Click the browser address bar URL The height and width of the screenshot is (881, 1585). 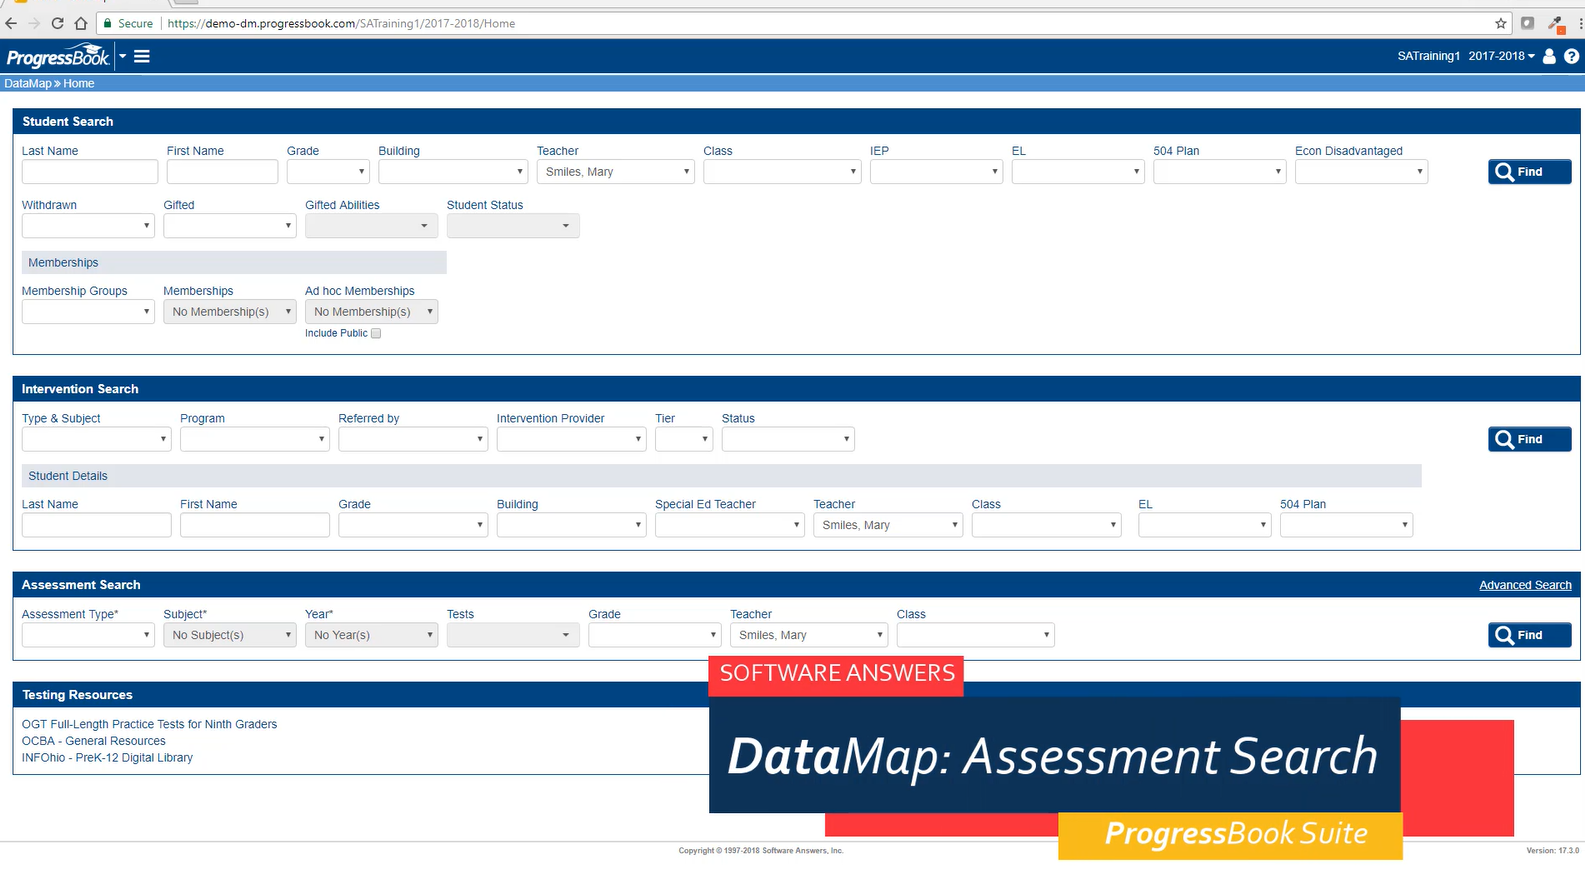click(x=341, y=23)
